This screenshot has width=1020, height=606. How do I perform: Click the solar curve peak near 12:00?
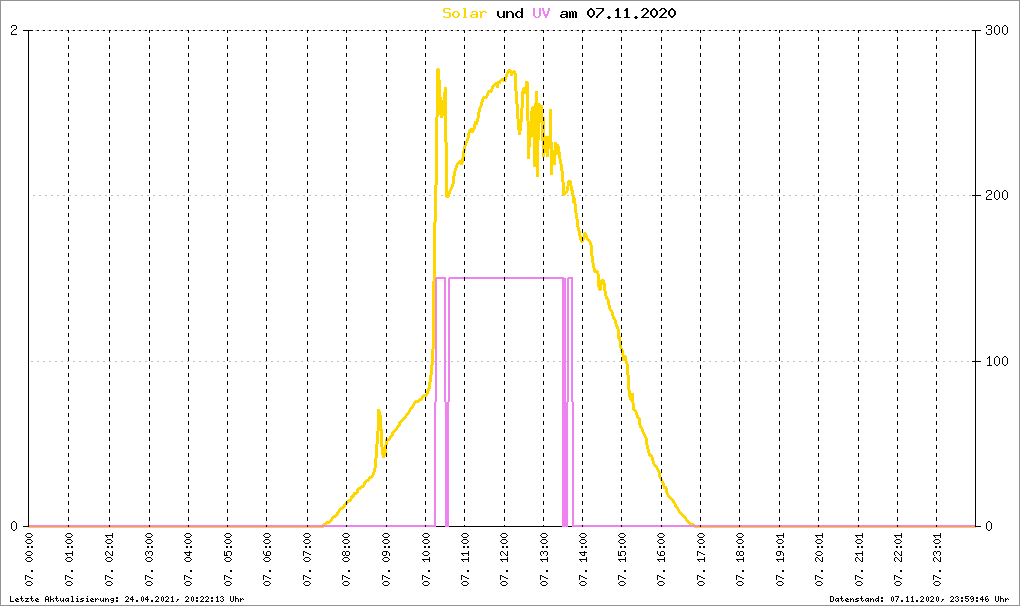(510, 71)
